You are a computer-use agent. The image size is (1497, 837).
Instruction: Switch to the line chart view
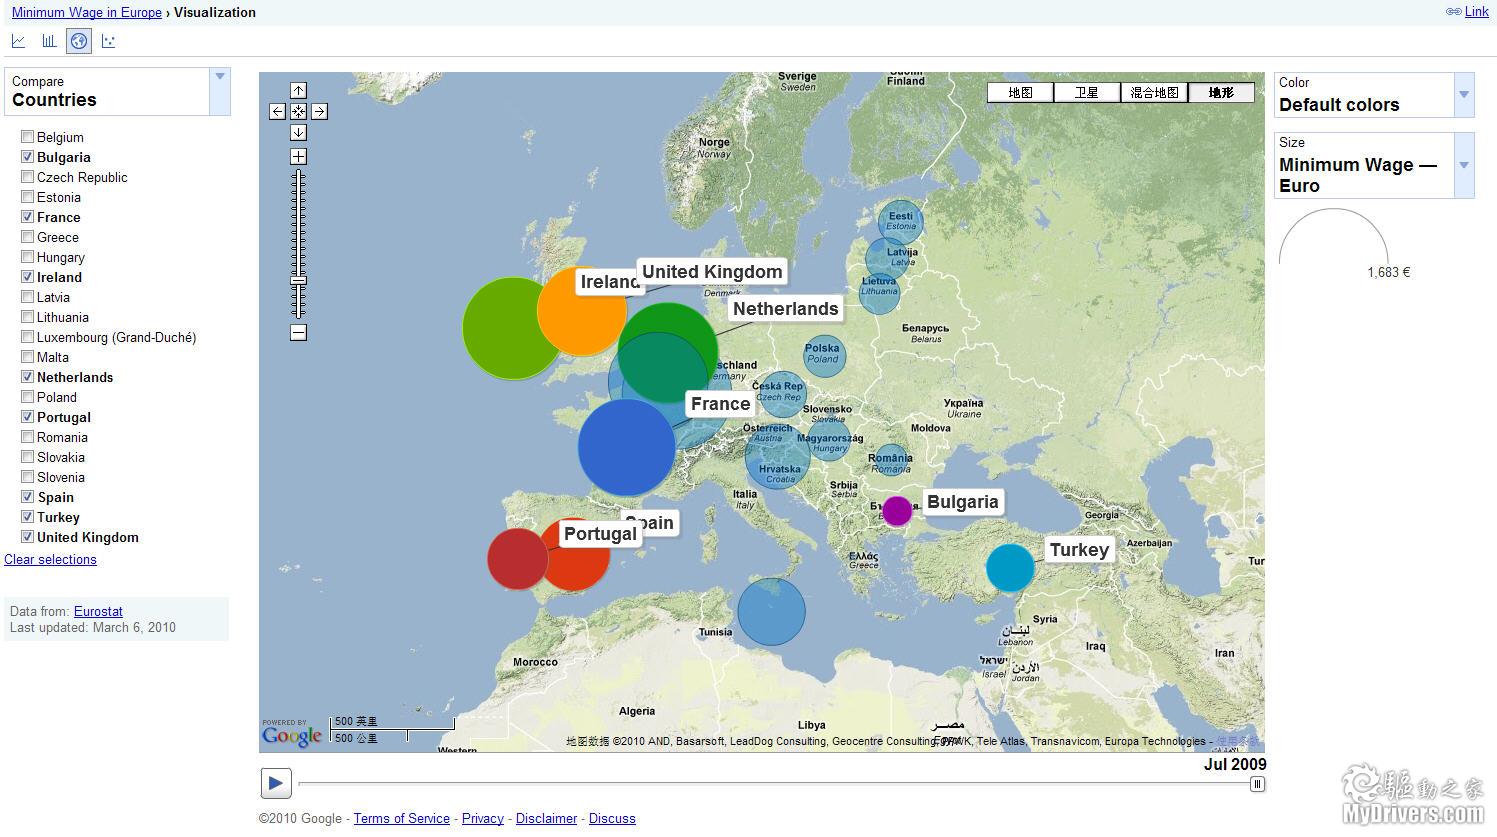pyautogui.click(x=18, y=41)
